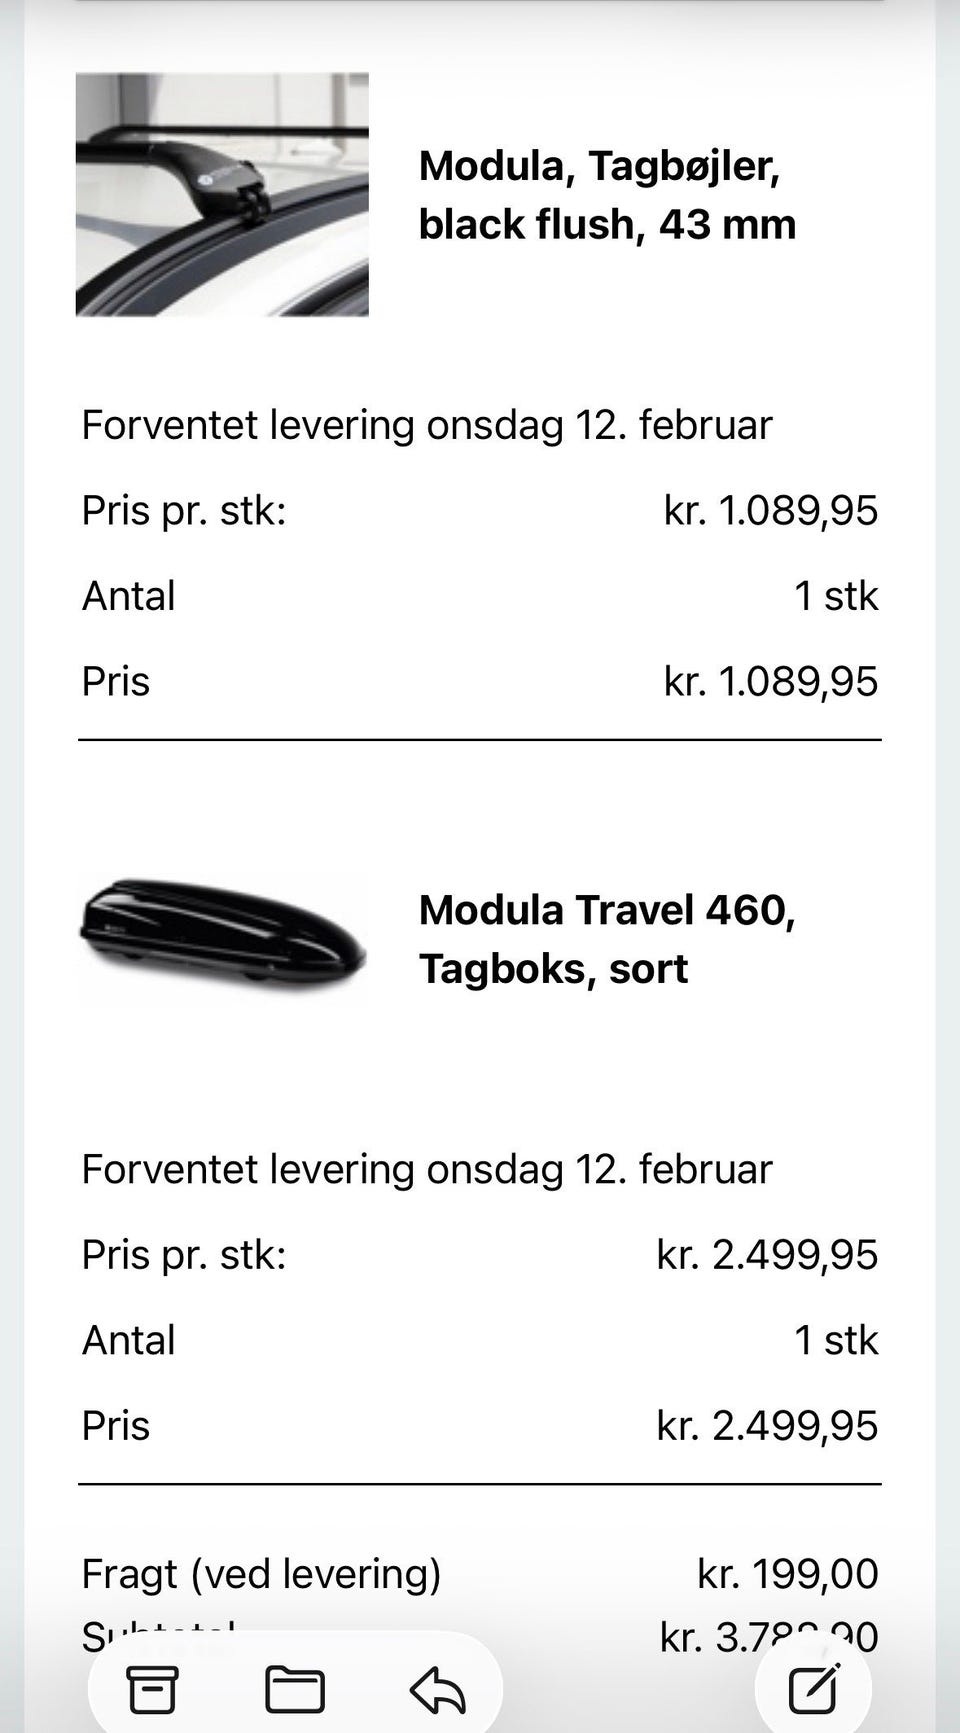Tap the kr. 199,00 shipping cost

[x=787, y=1574]
